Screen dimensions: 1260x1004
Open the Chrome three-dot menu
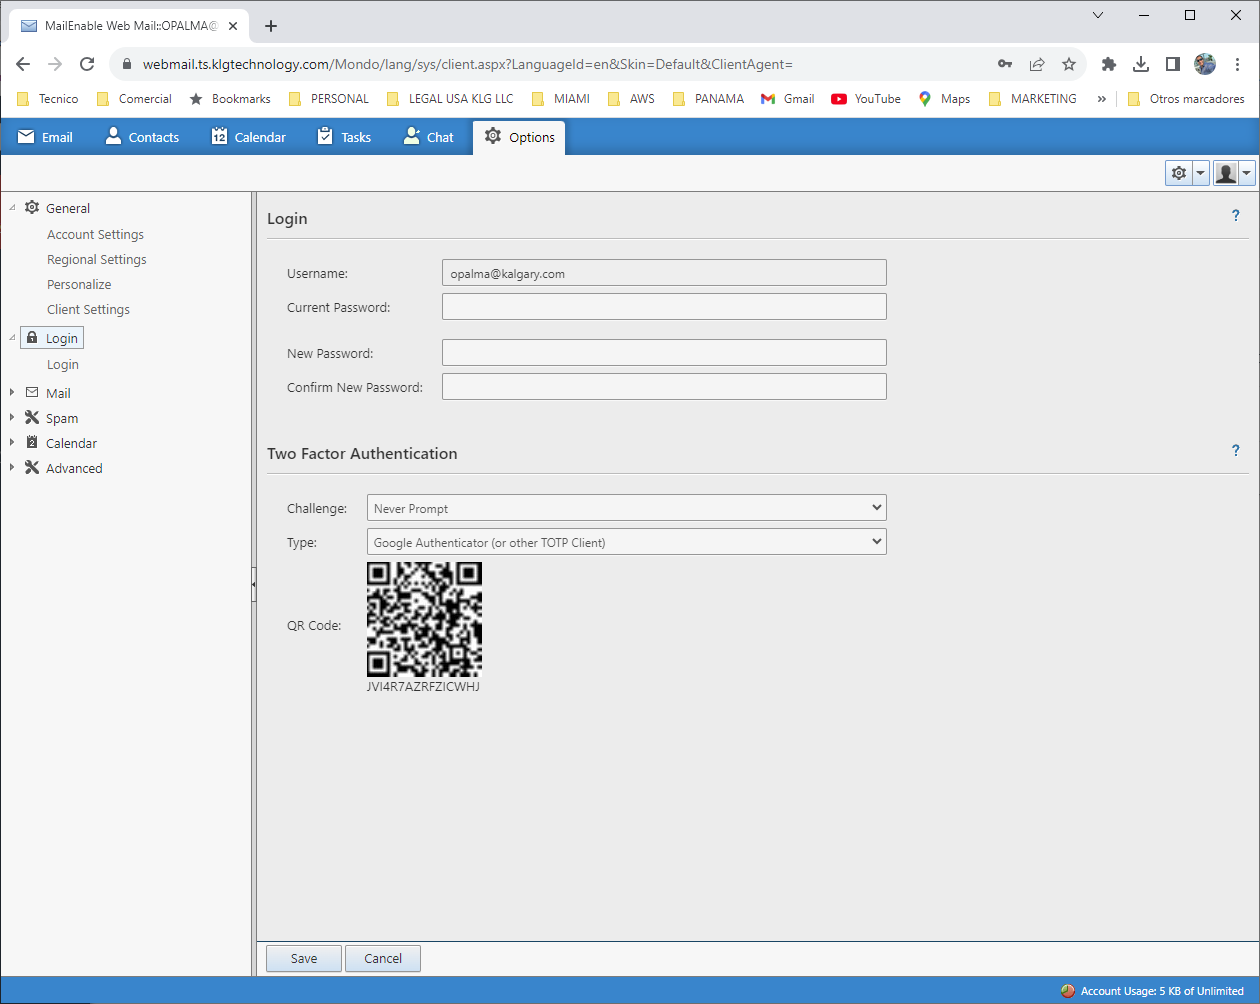[x=1238, y=64]
